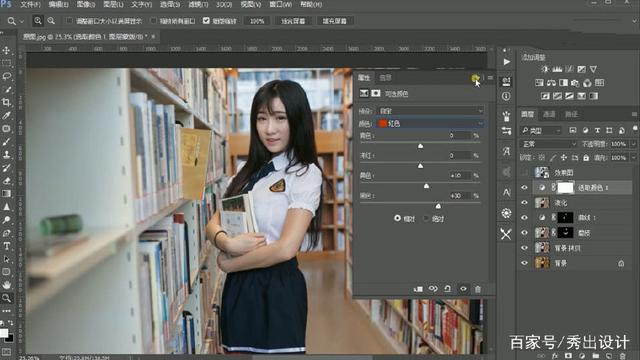
Task: Hide the background layer visibility eye
Action: pyautogui.click(x=524, y=263)
